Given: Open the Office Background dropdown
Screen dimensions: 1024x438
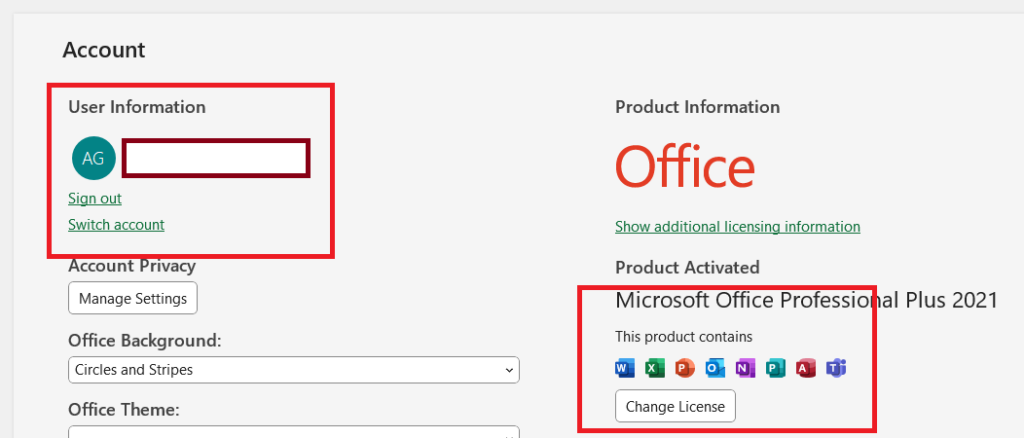Looking at the screenshot, I should coord(294,369).
